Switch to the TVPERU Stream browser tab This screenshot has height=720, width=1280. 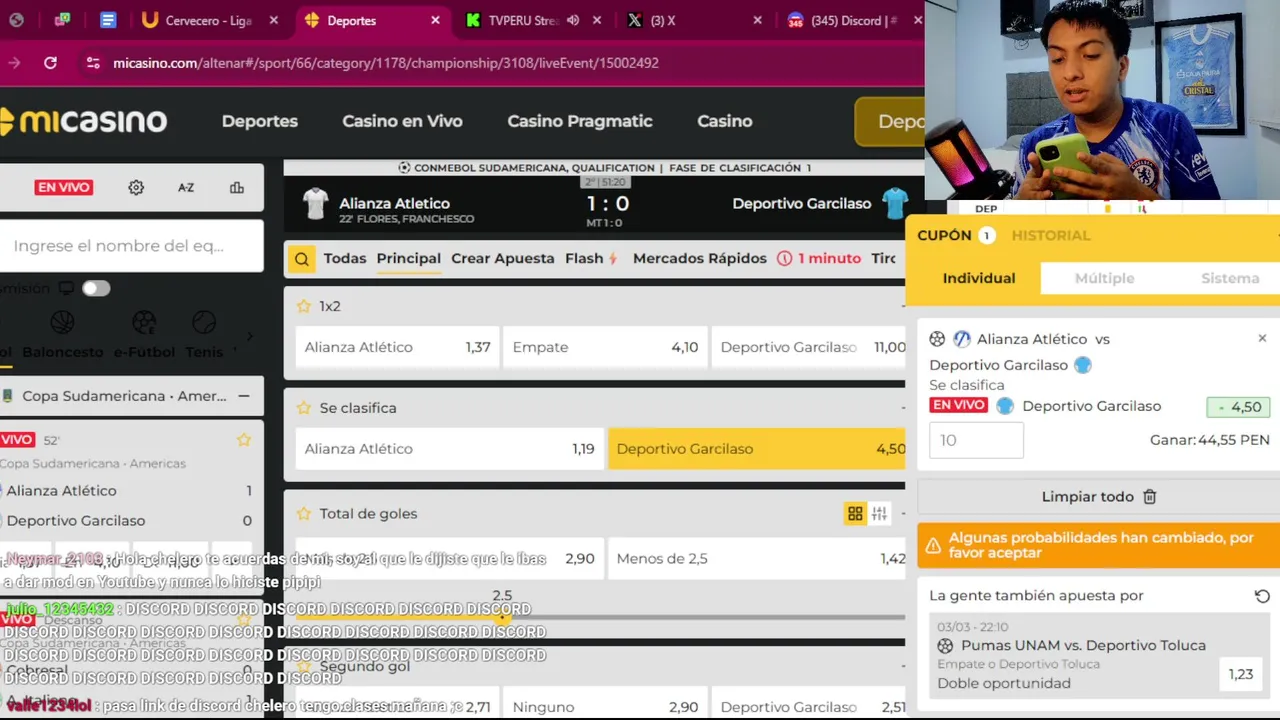(535, 20)
